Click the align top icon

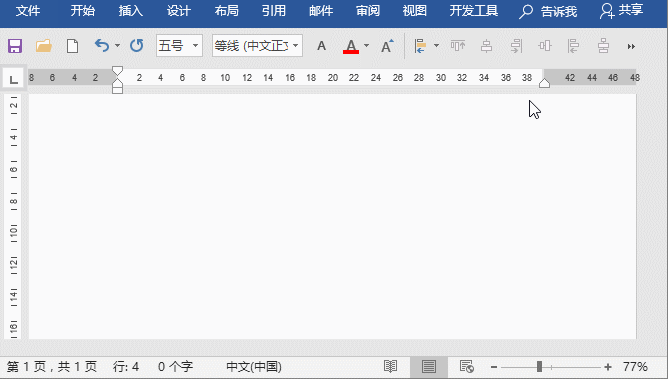(x=458, y=46)
